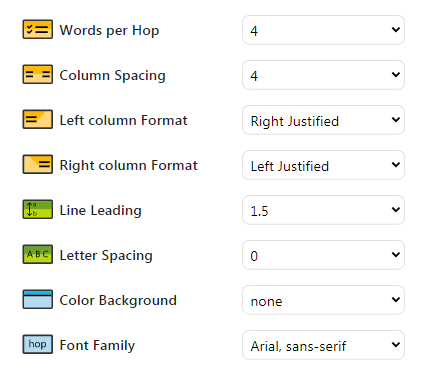Viewport: 423px width, 383px height.
Task: Click the Line Leading label text
Action: click(101, 210)
